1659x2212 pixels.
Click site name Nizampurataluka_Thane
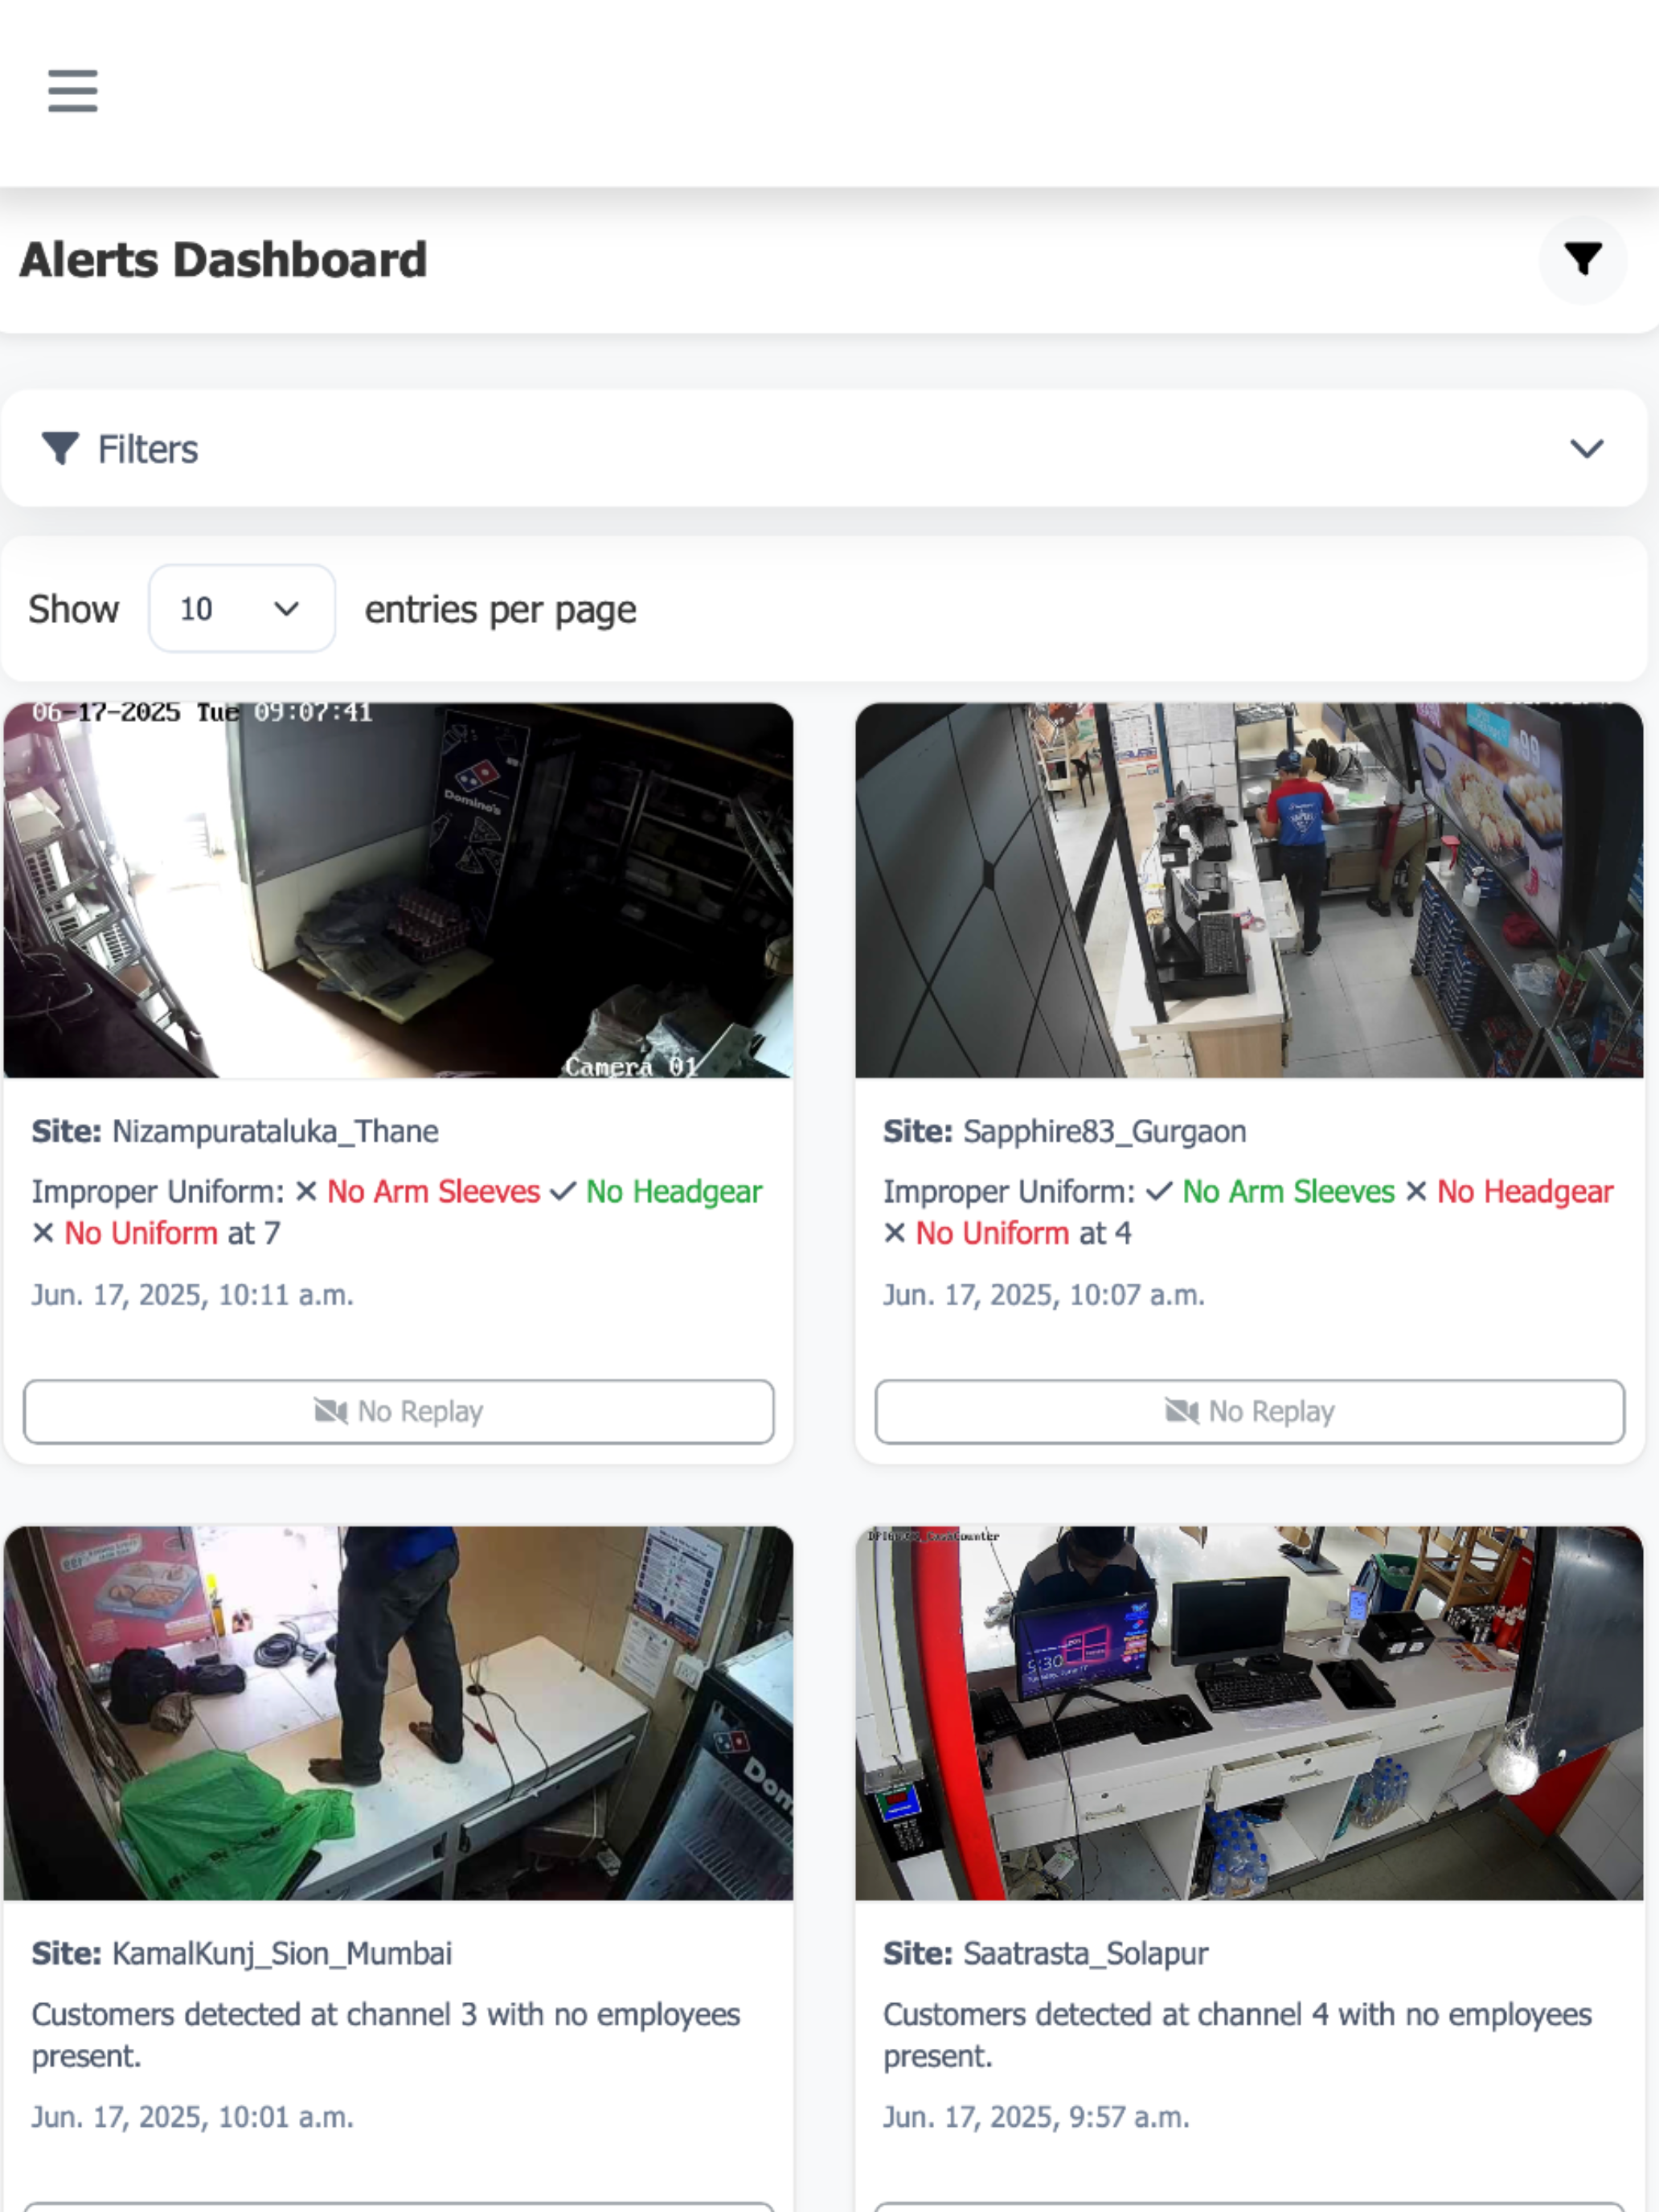coord(275,1132)
